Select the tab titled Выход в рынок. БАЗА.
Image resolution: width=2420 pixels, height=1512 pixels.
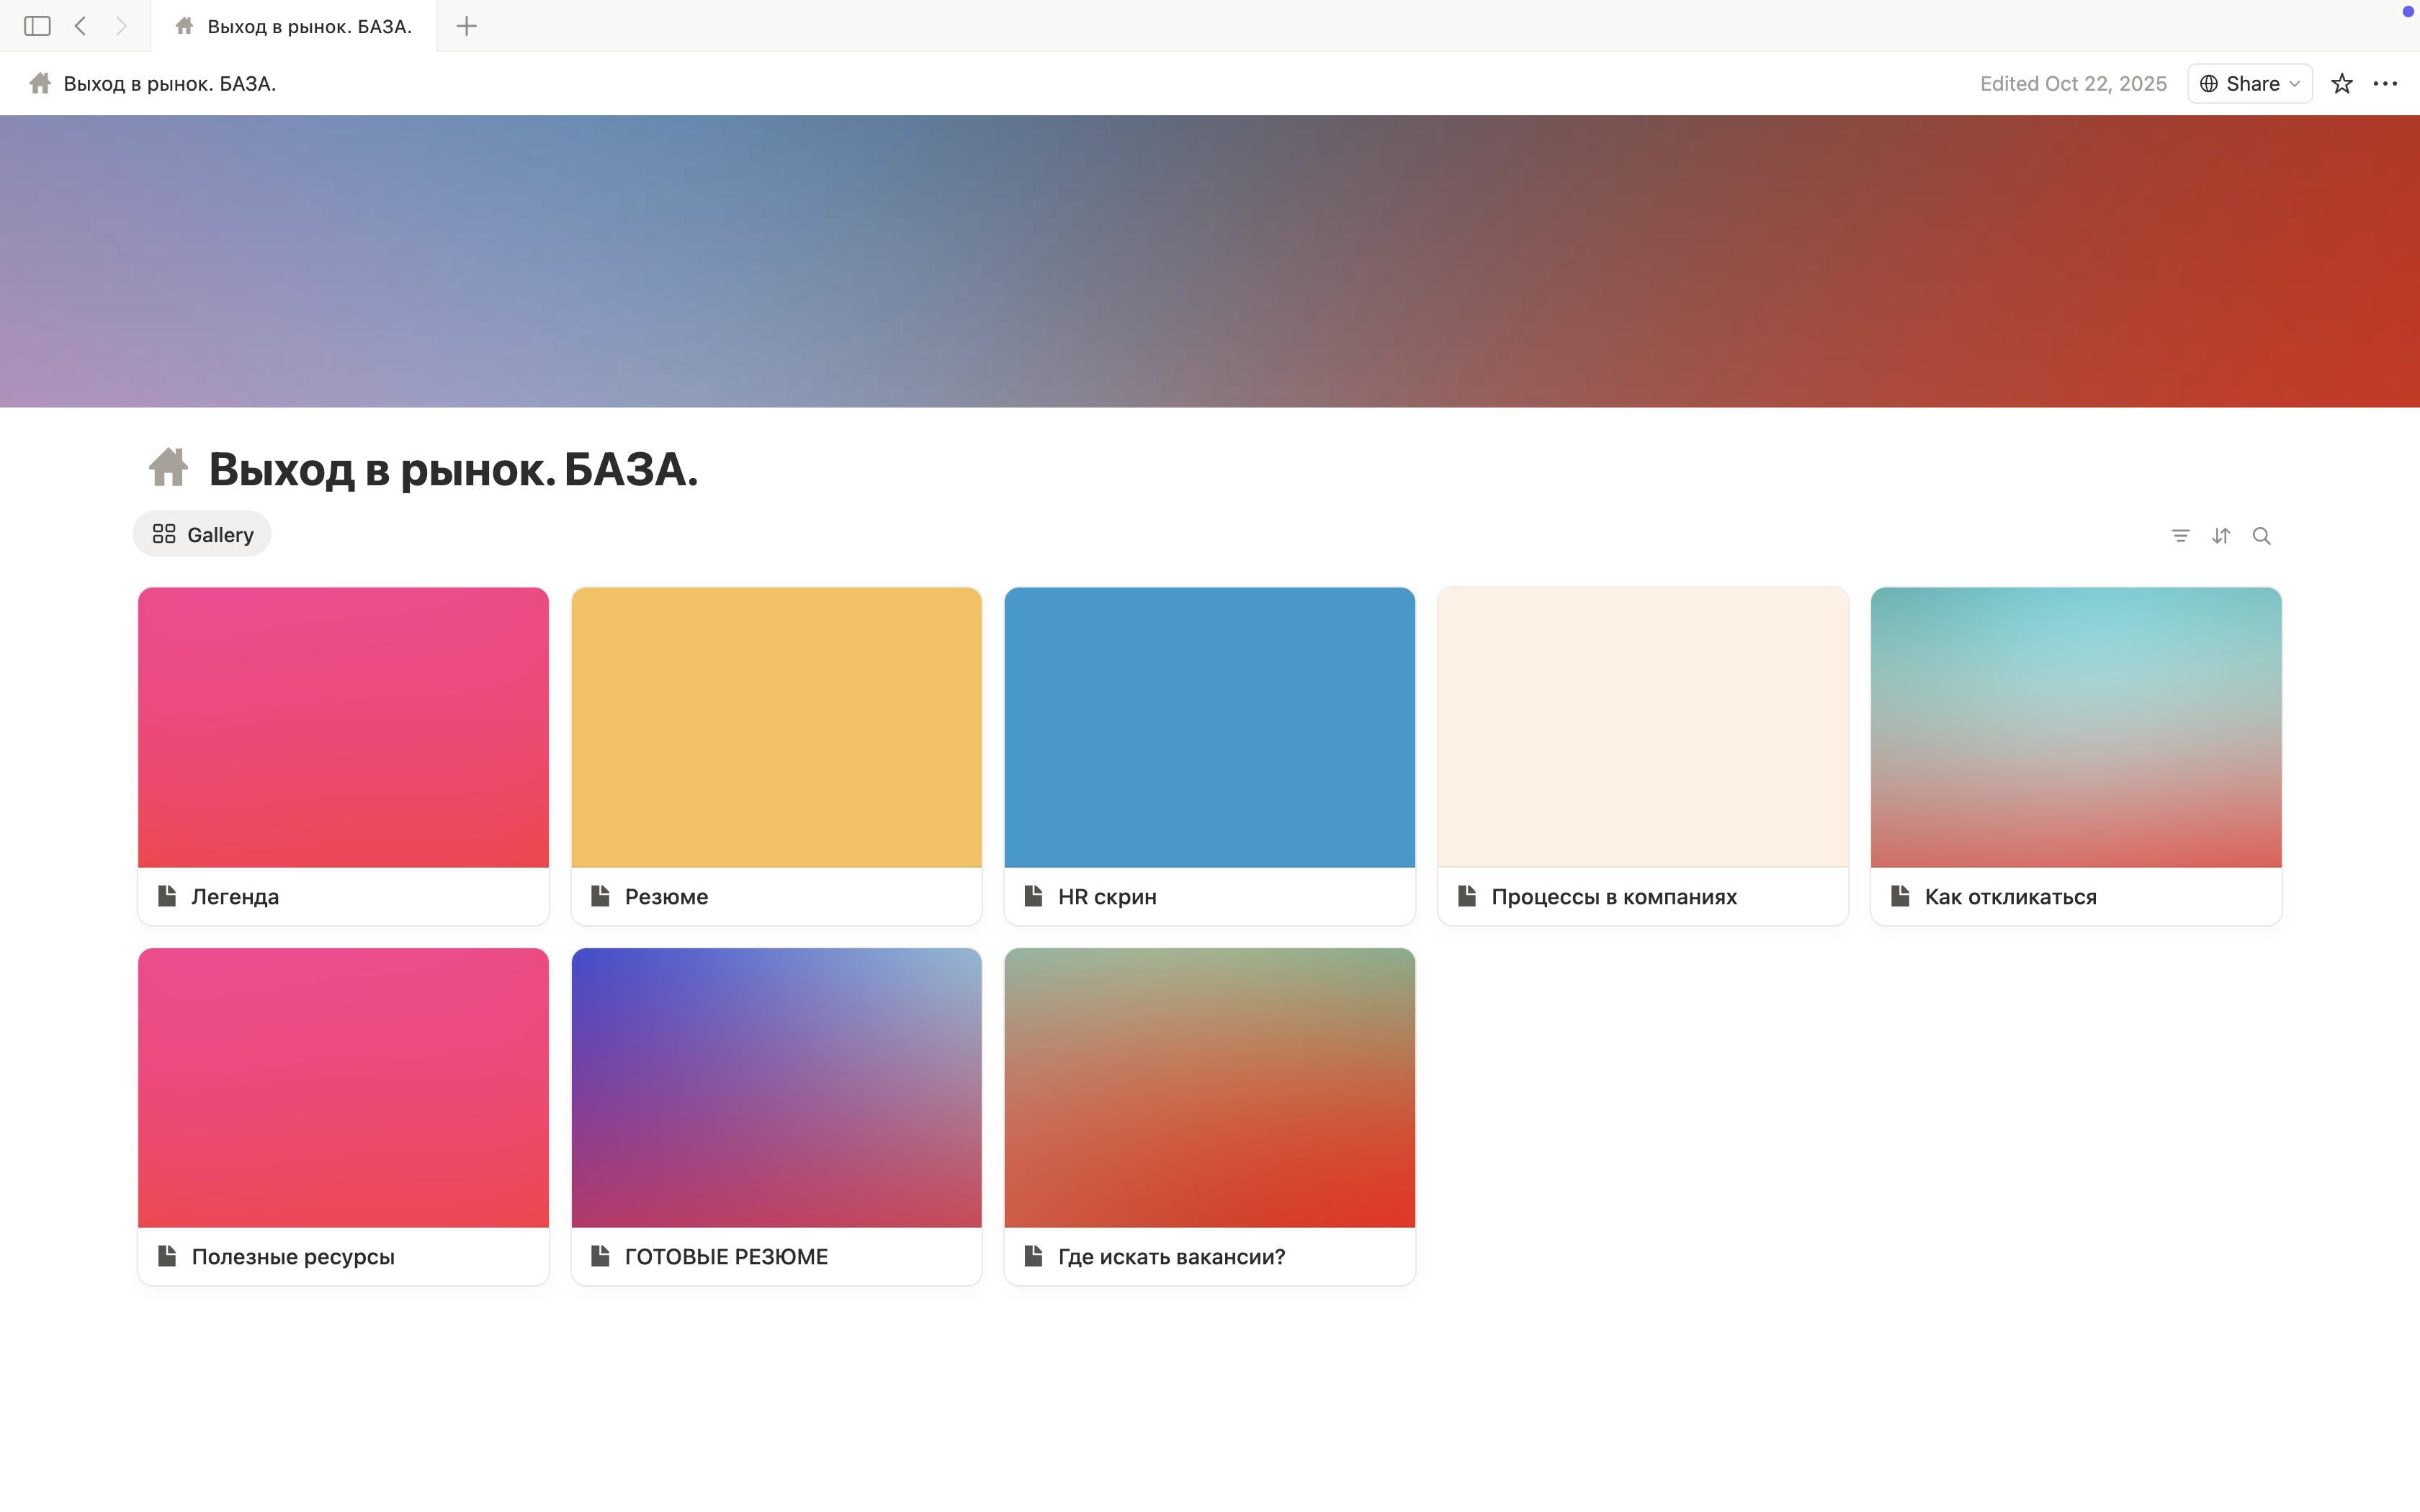(x=295, y=26)
